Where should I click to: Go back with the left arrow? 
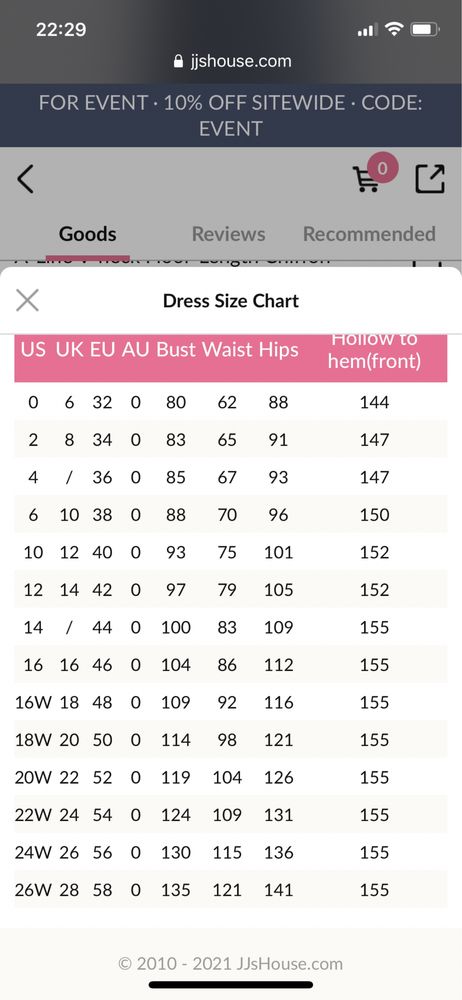point(25,179)
